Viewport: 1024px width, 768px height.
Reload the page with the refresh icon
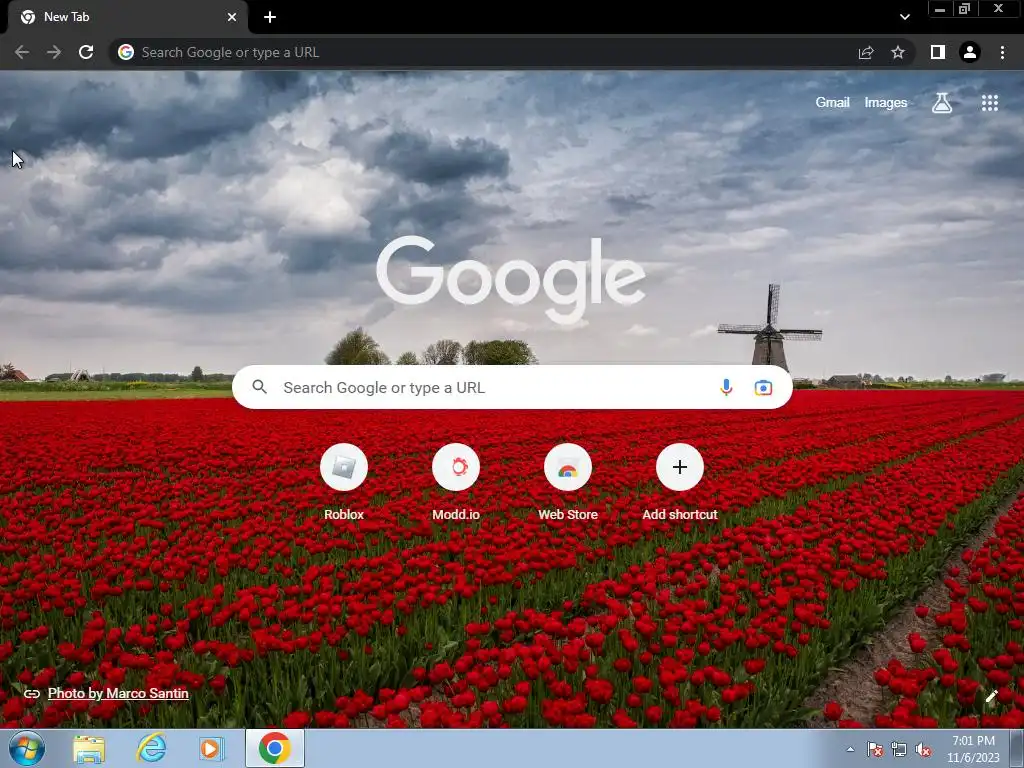pos(86,52)
